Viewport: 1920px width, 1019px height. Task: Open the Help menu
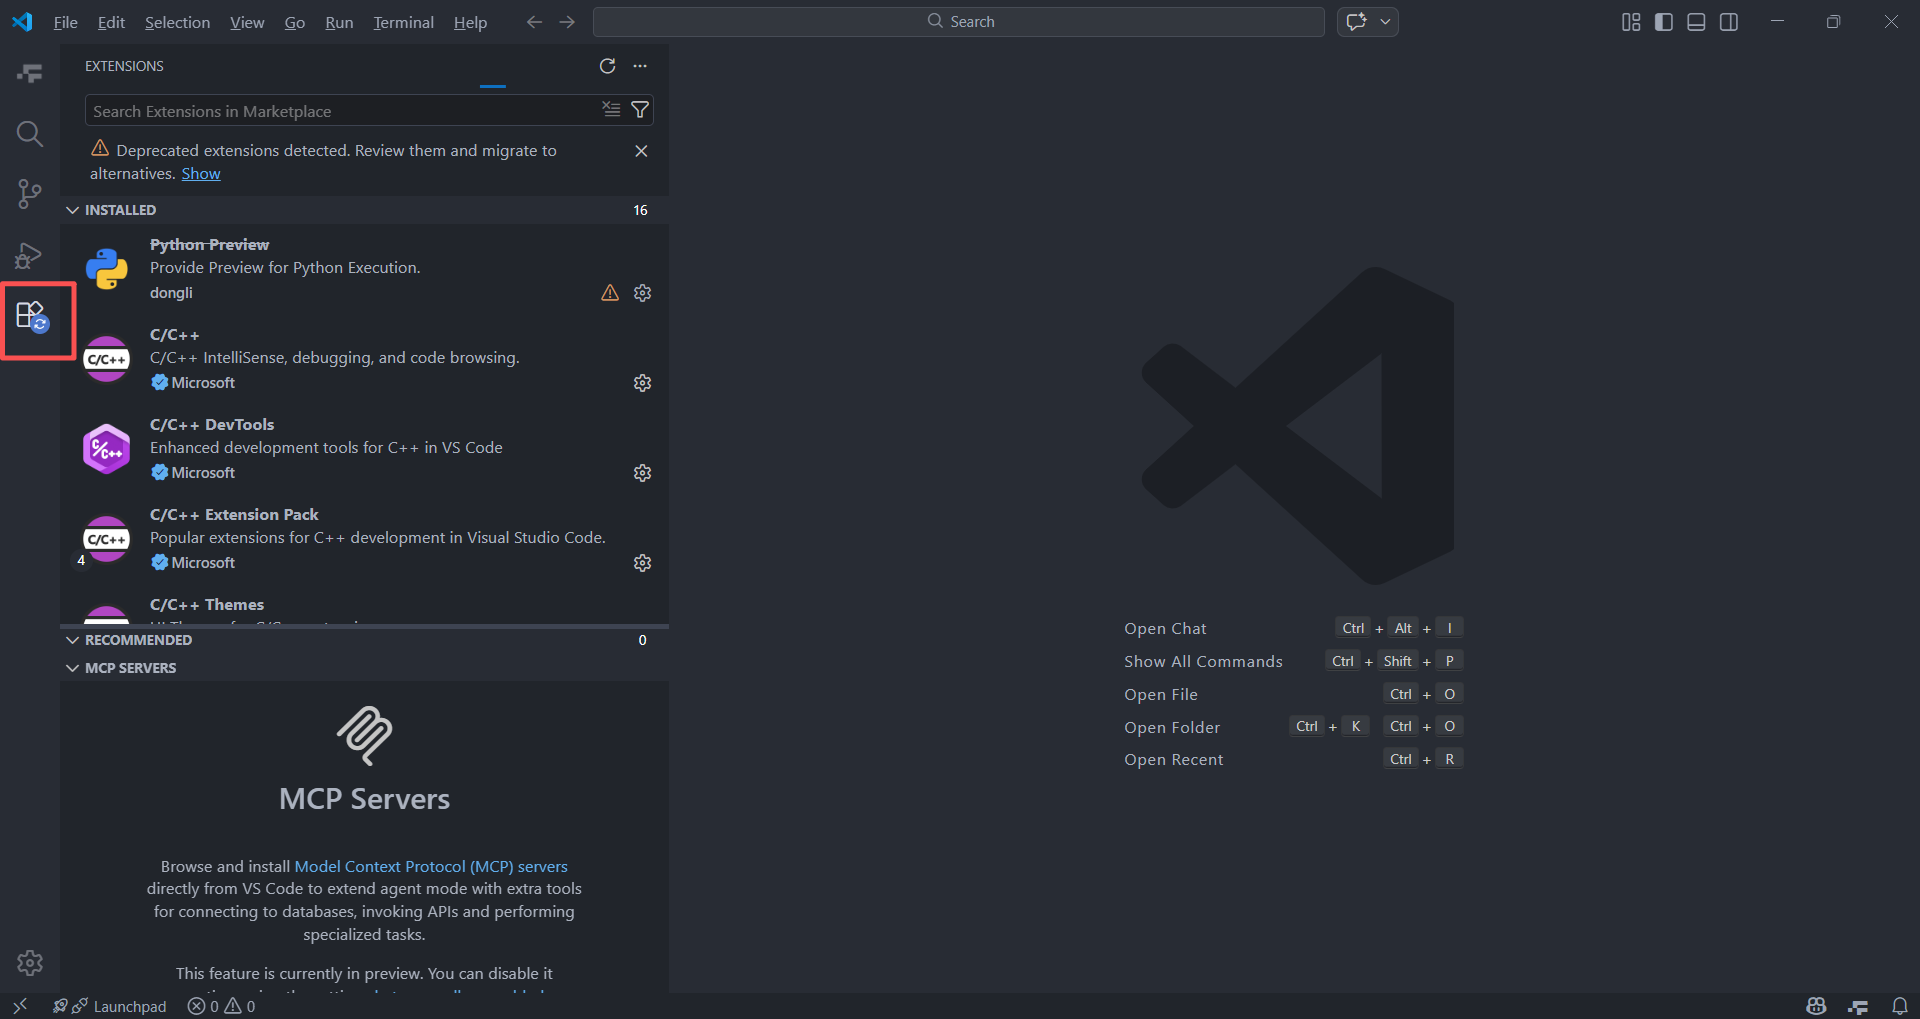coord(470,22)
